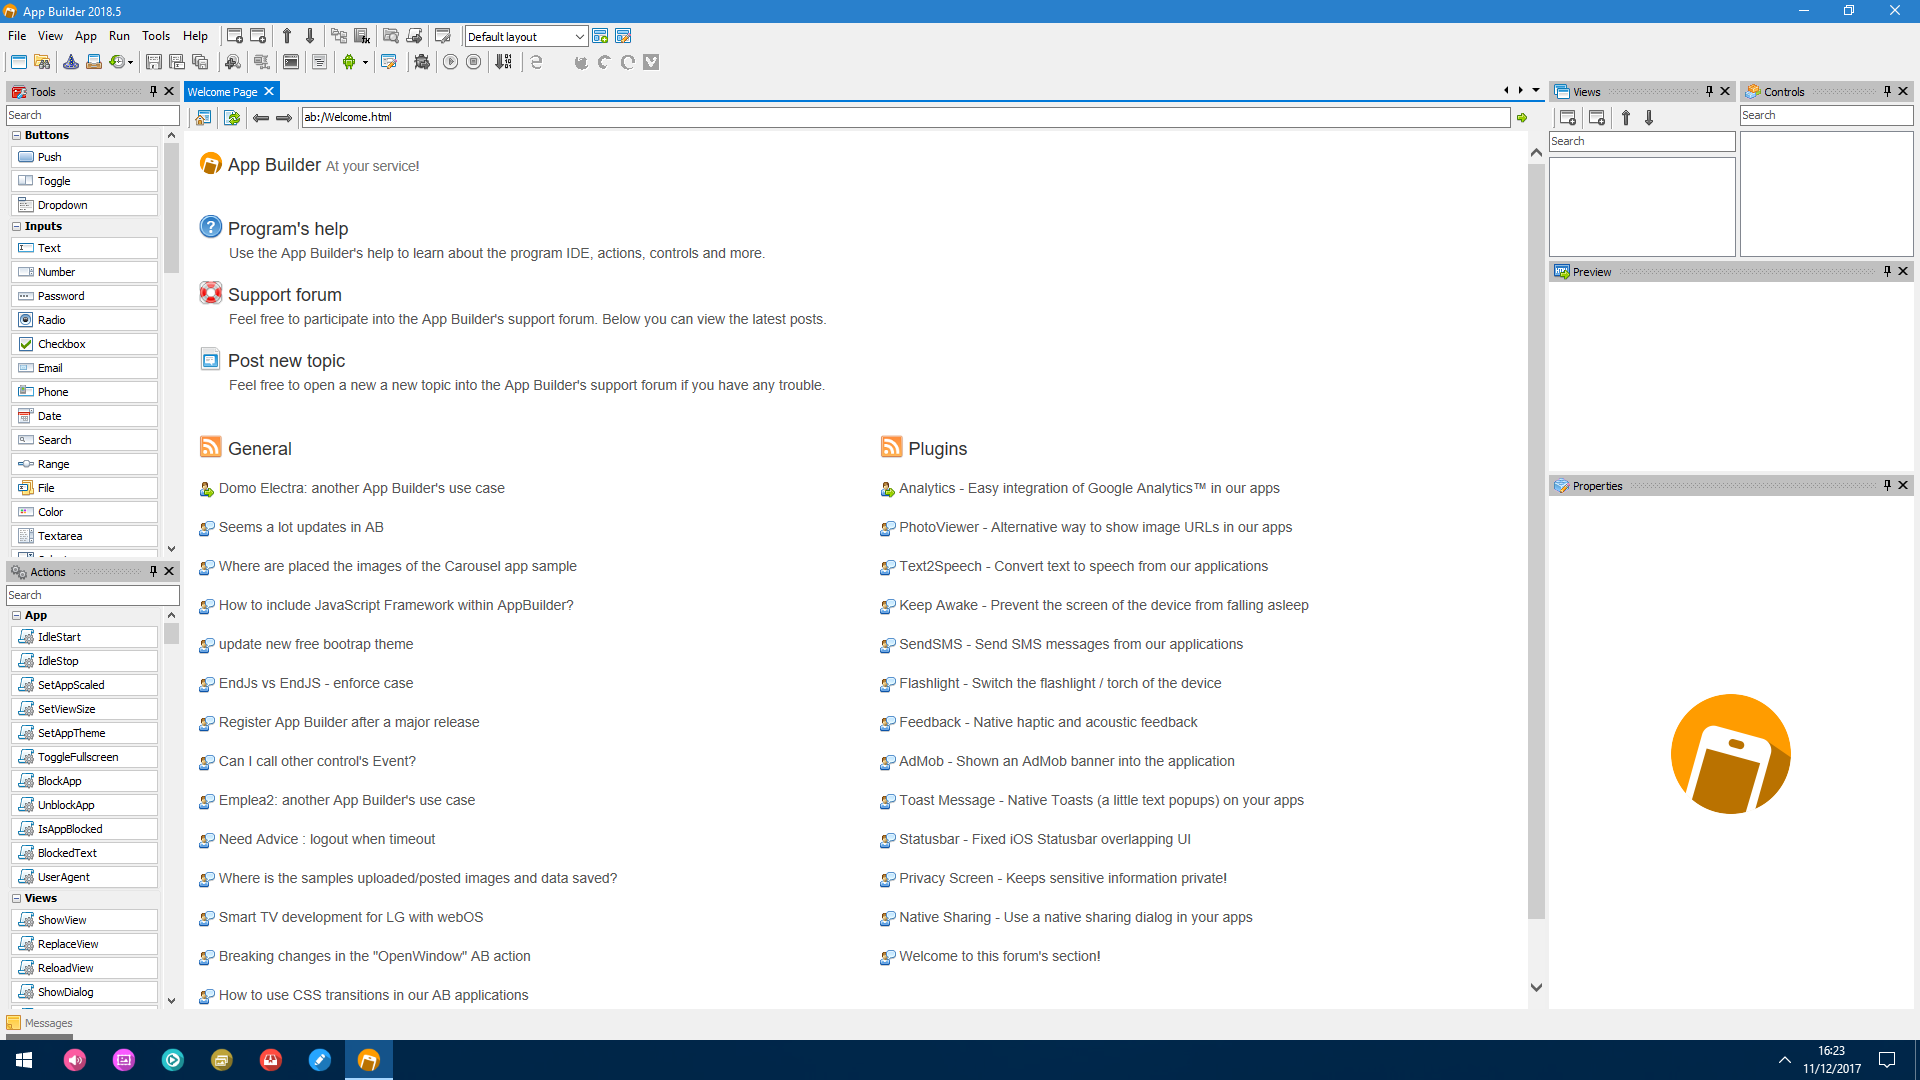Select the Welcome Page tab
1920x1080 pixels.
222,91
